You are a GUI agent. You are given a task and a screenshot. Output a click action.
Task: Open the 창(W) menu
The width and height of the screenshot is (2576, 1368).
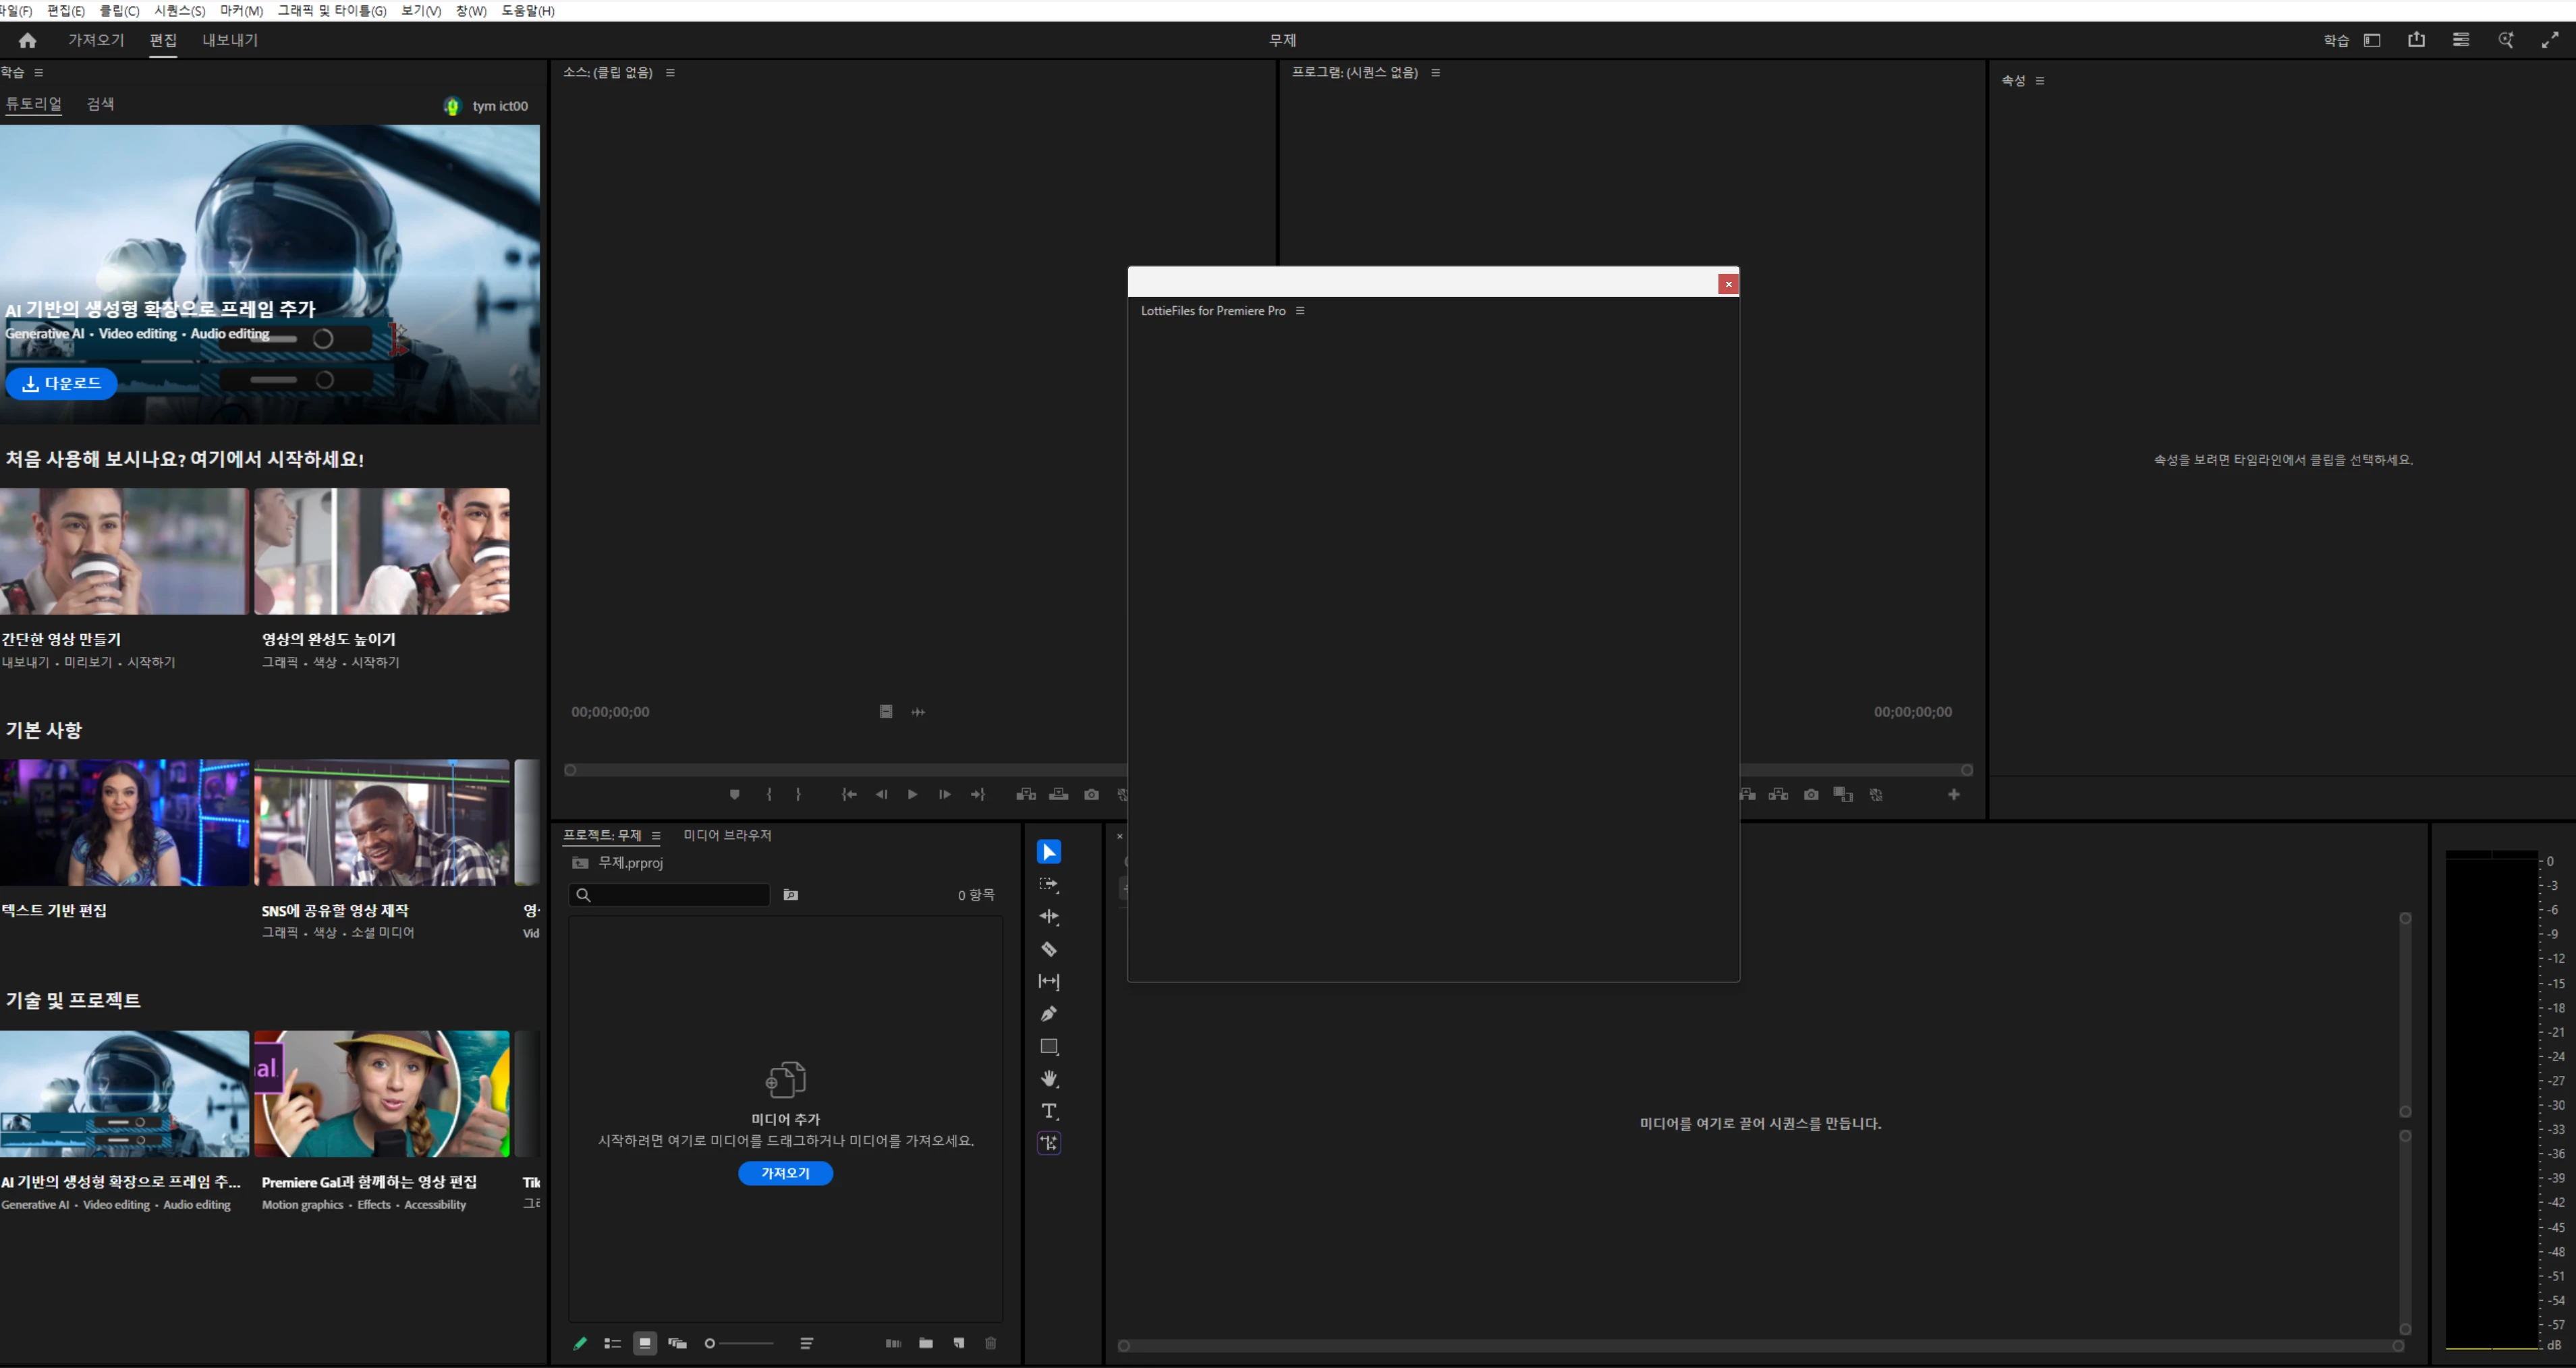(x=471, y=11)
